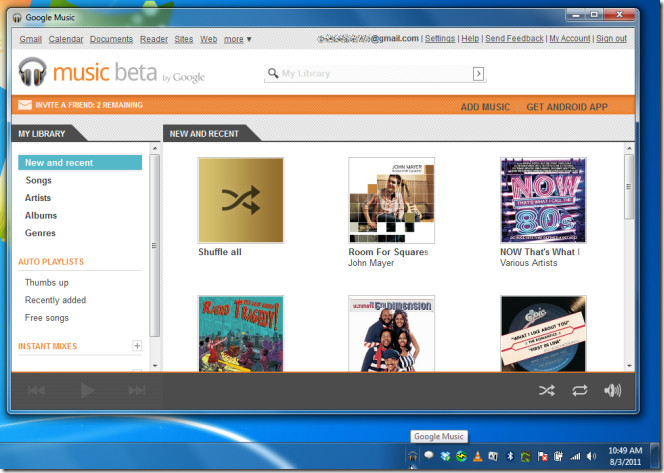
Task: Click the taskbar clock 10:49 AM
Action: click(x=625, y=451)
